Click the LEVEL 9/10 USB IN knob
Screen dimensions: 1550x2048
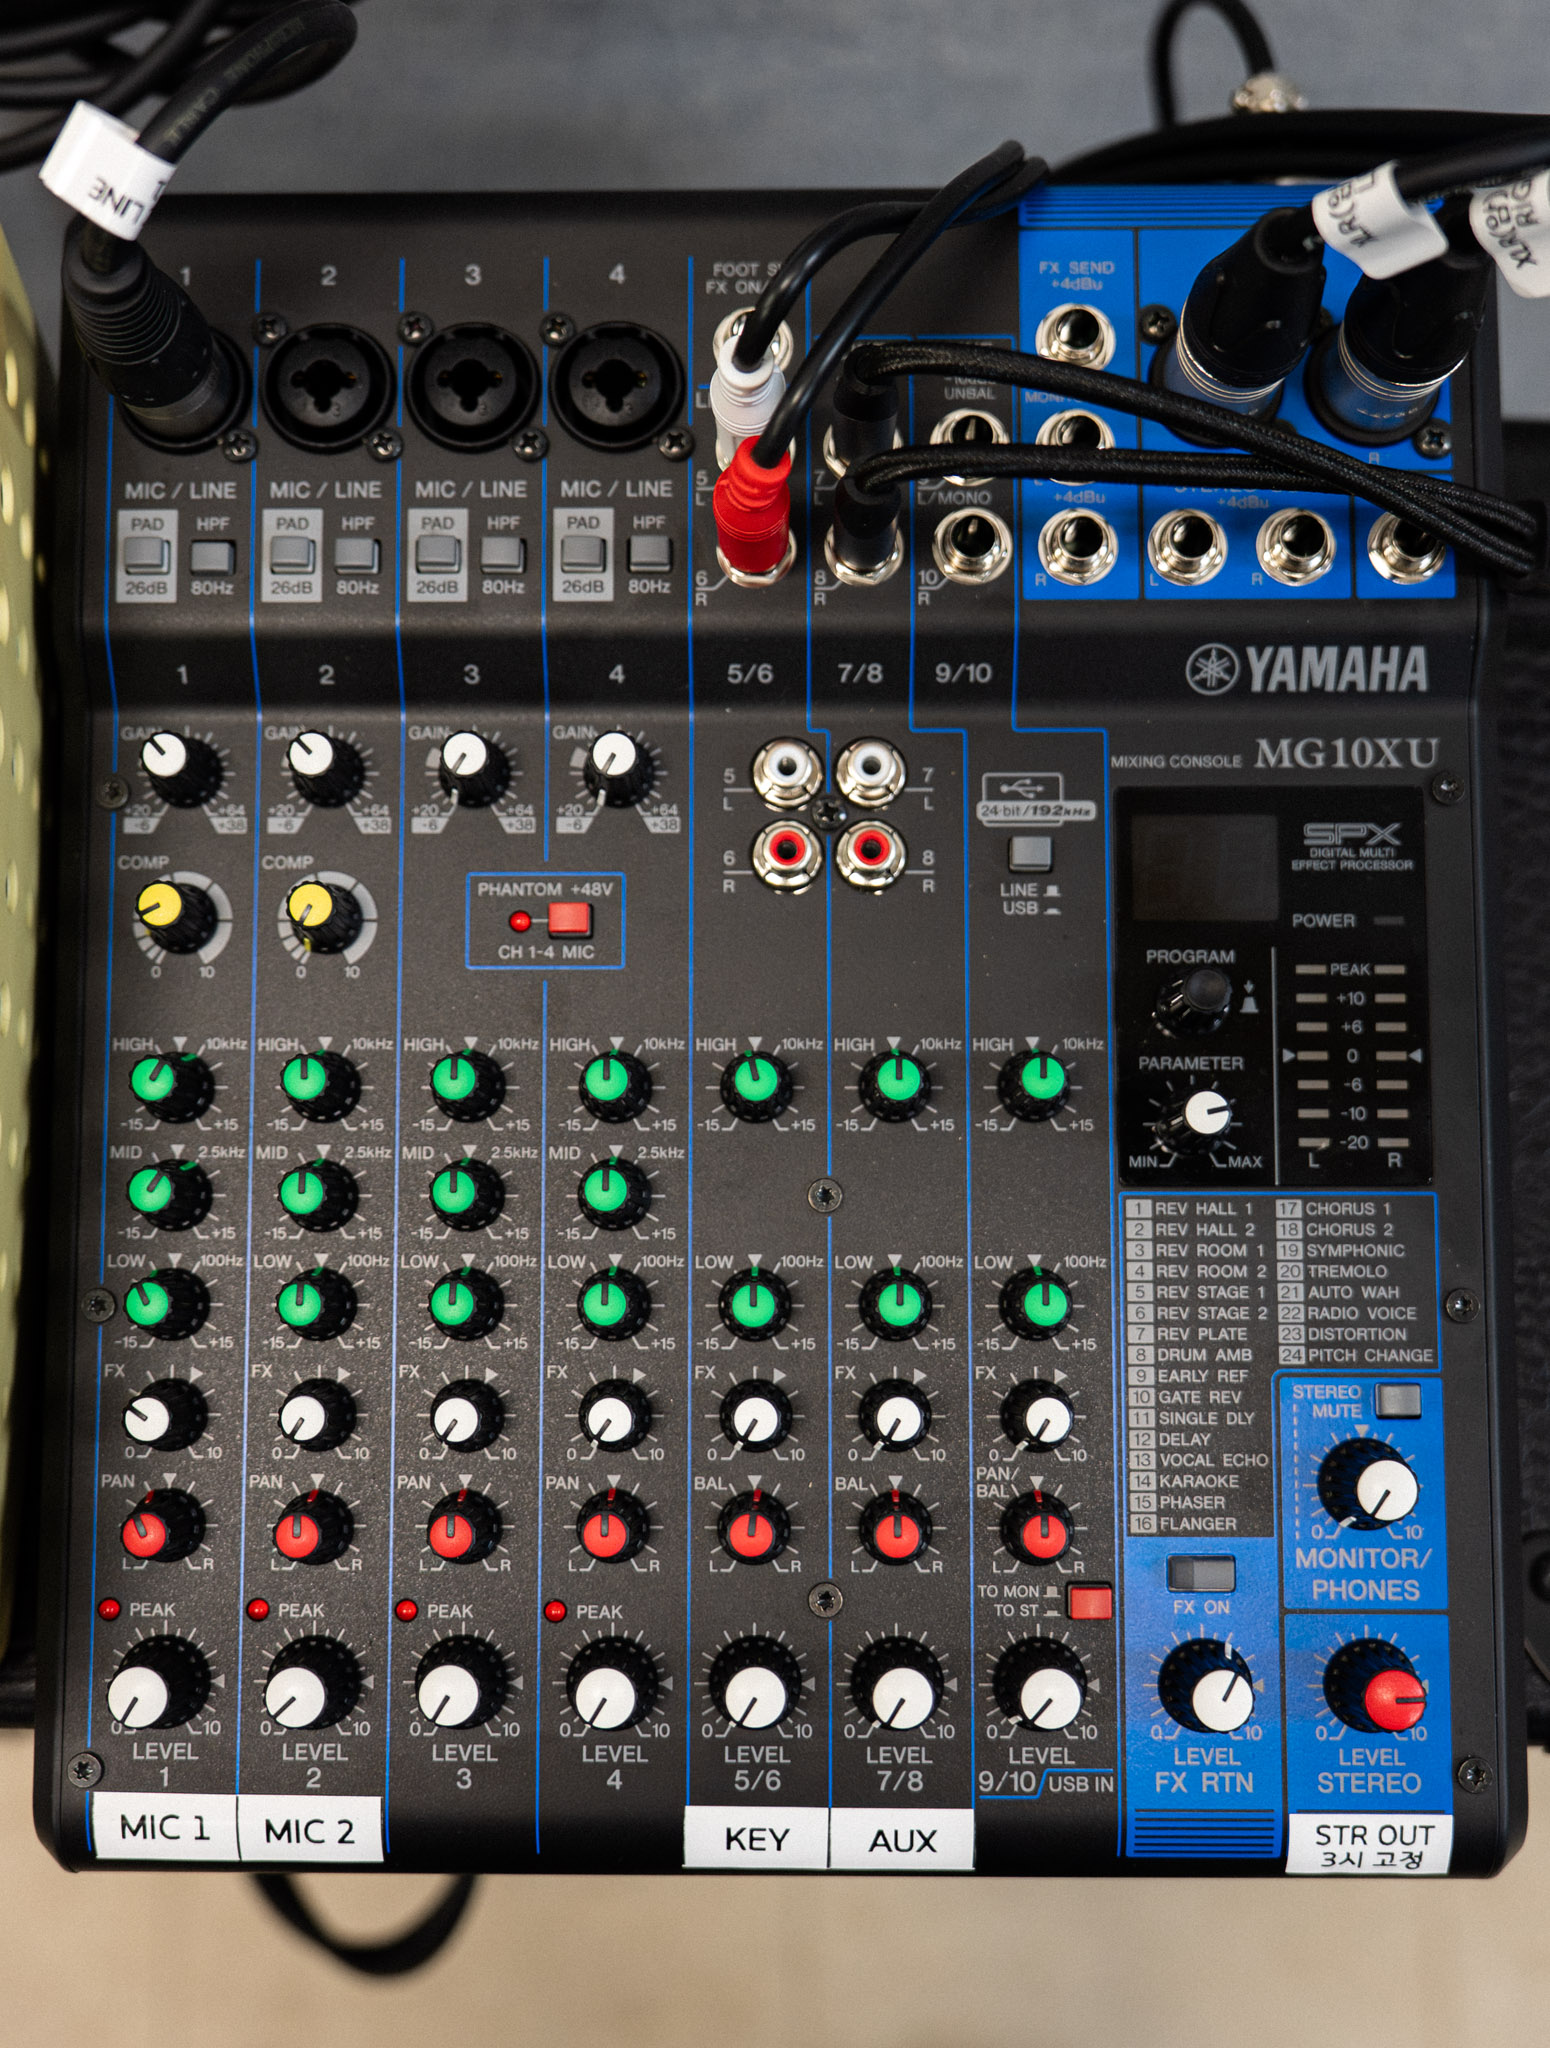(x=1041, y=1686)
